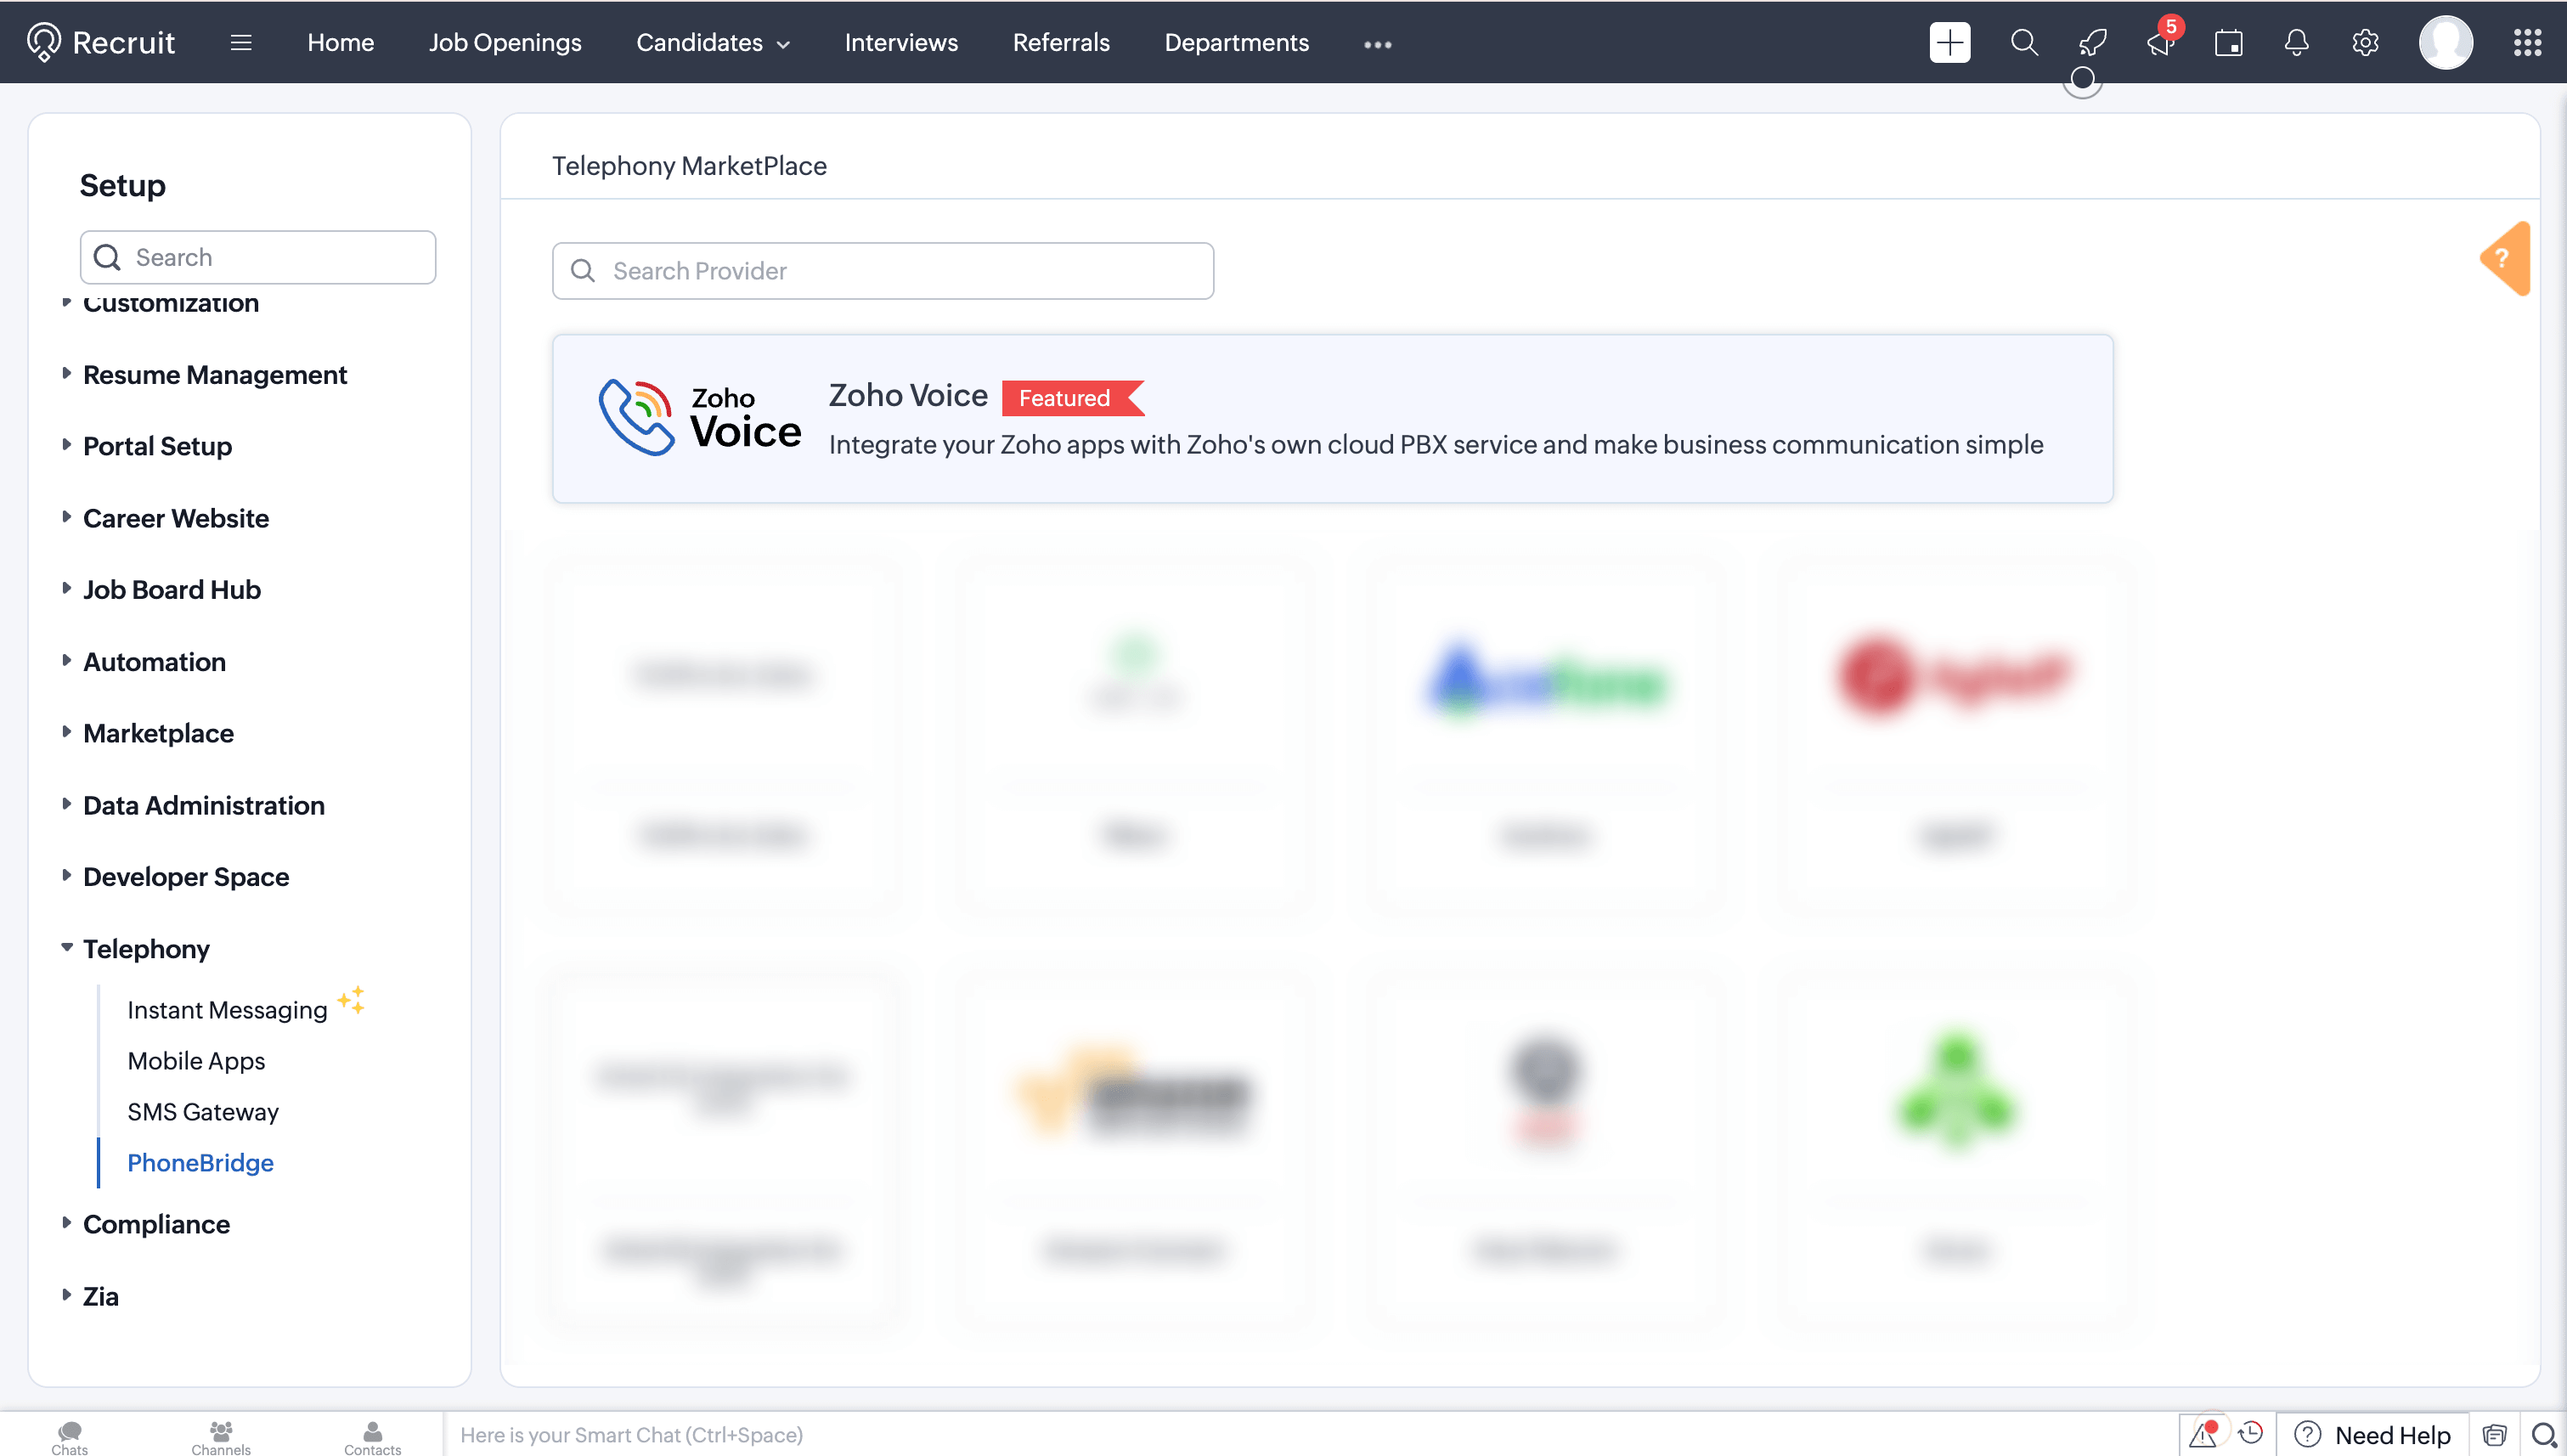The width and height of the screenshot is (2567, 1456).
Task: Open the Zoho Voice featured card
Action: [1331, 418]
